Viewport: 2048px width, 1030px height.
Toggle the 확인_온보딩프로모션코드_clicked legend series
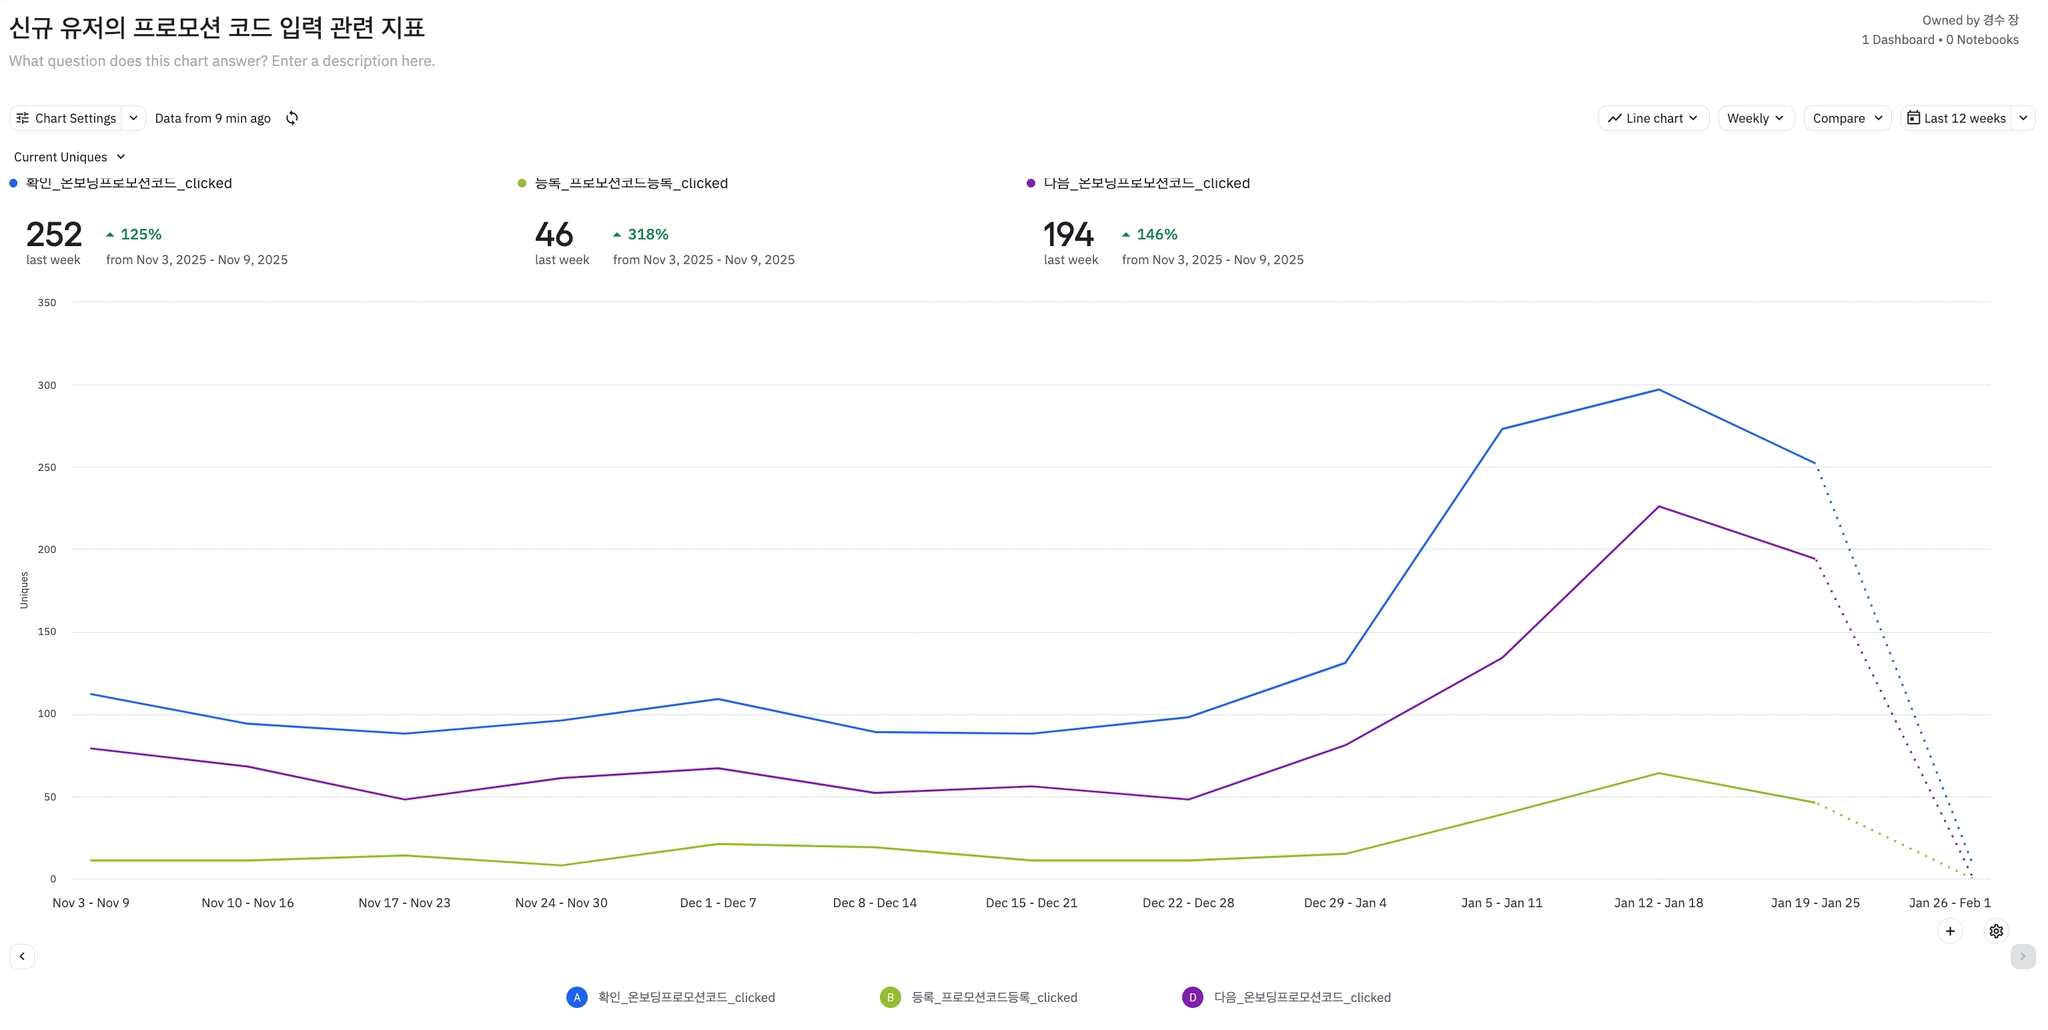click(686, 997)
